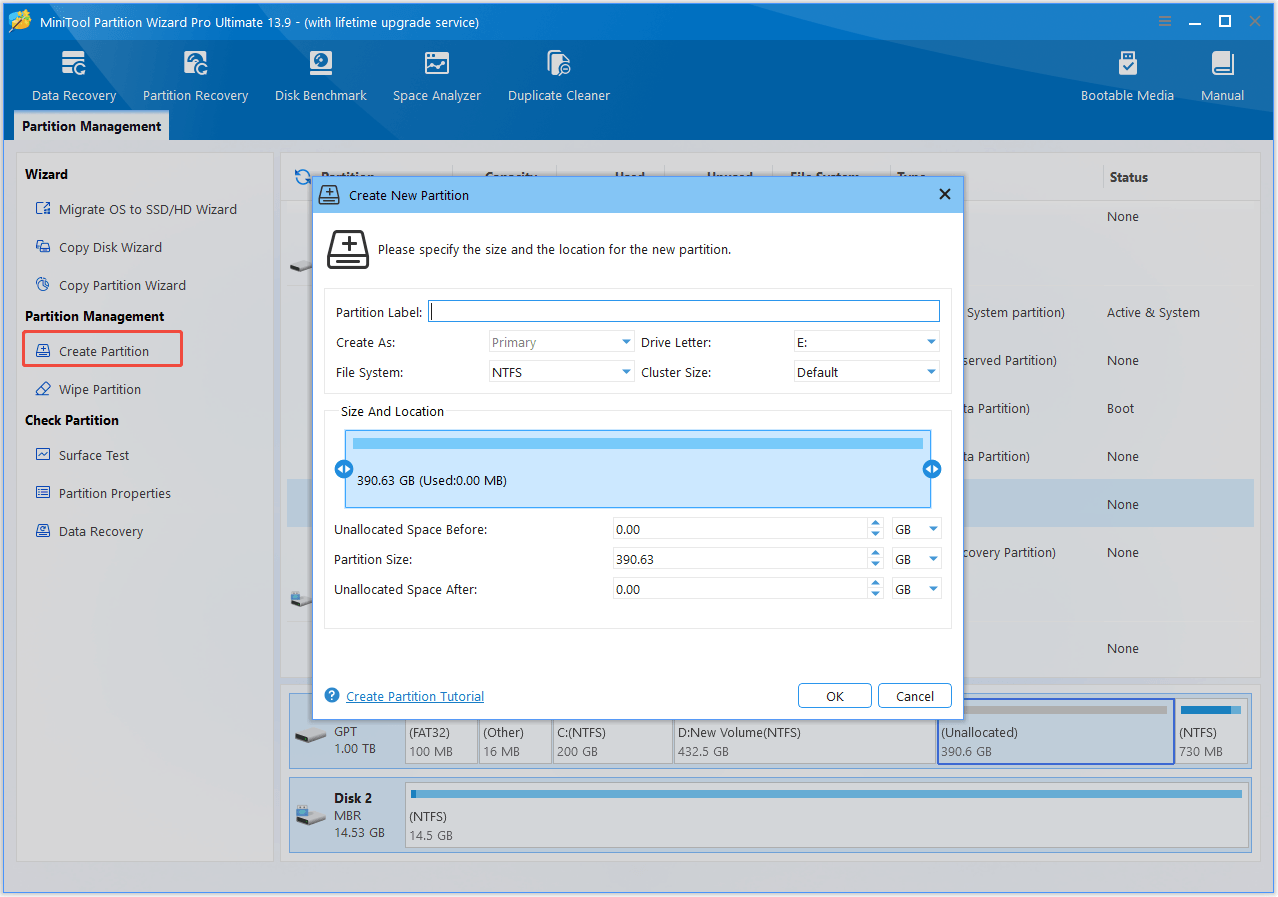Screen dimensions: 1278x897
Task: Open Space Analyzer tool
Action: click(x=437, y=76)
